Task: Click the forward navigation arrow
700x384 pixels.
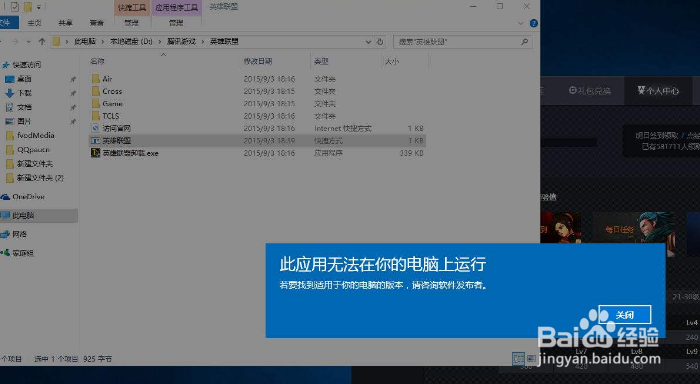Action: pyautogui.click(x=15, y=42)
